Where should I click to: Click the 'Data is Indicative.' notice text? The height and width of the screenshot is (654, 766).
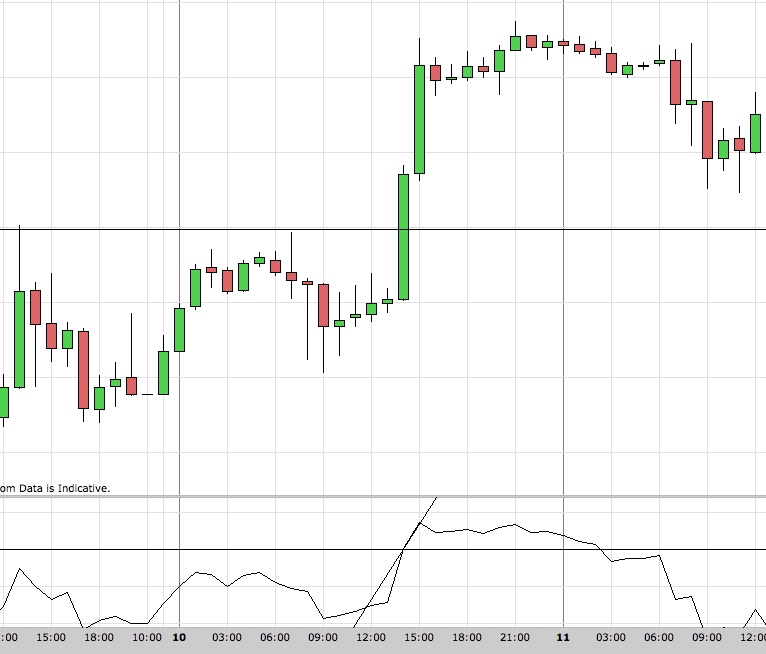pyautogui.click(x=64, y=488)
